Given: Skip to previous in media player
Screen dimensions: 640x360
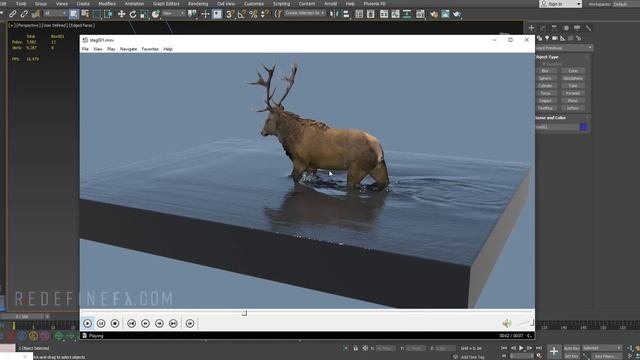Looking at the screenshot, I should (131, 323).
